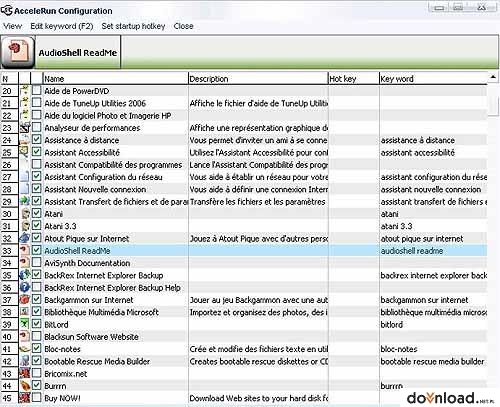The height and width of the screenshot is (407, 500).
Task: Click the Backgammon sur Internet row icon
Action: click(x=25, y=299)
